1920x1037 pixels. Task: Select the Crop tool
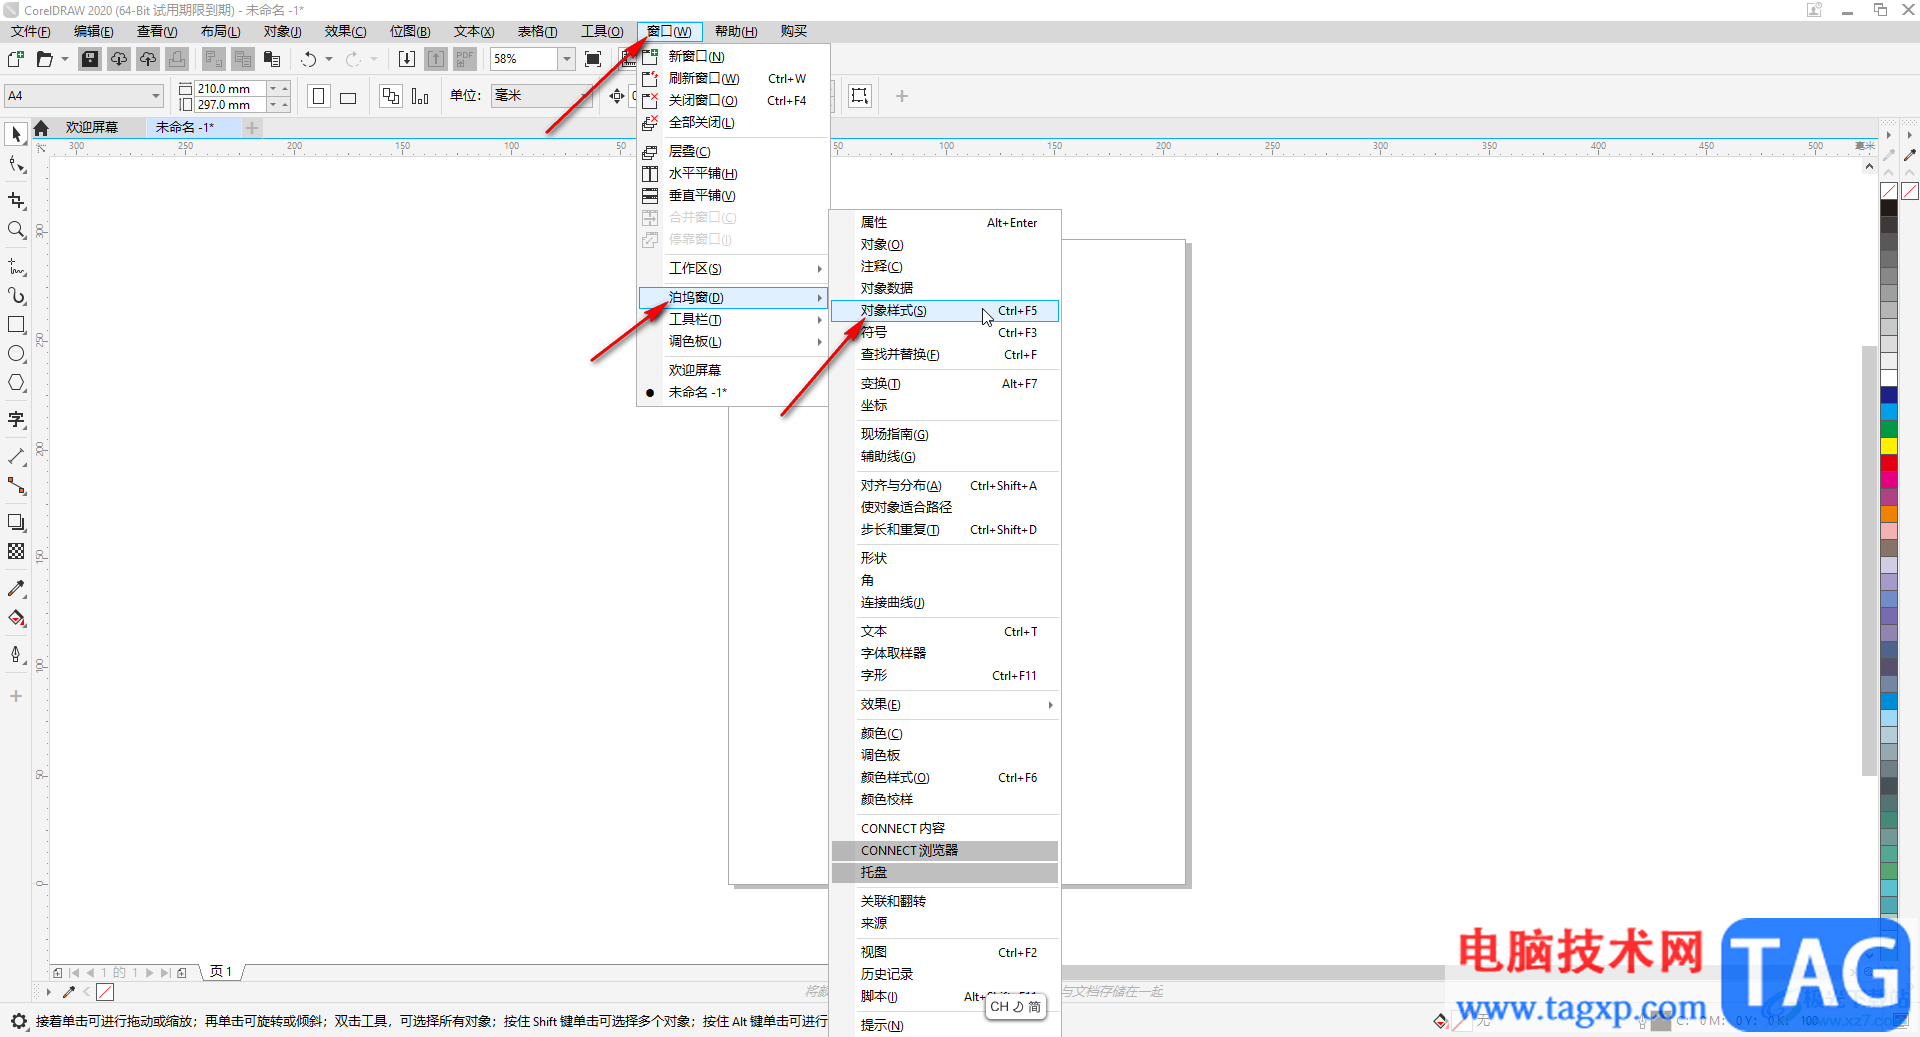pyautogui.click(x=16, y=200)
